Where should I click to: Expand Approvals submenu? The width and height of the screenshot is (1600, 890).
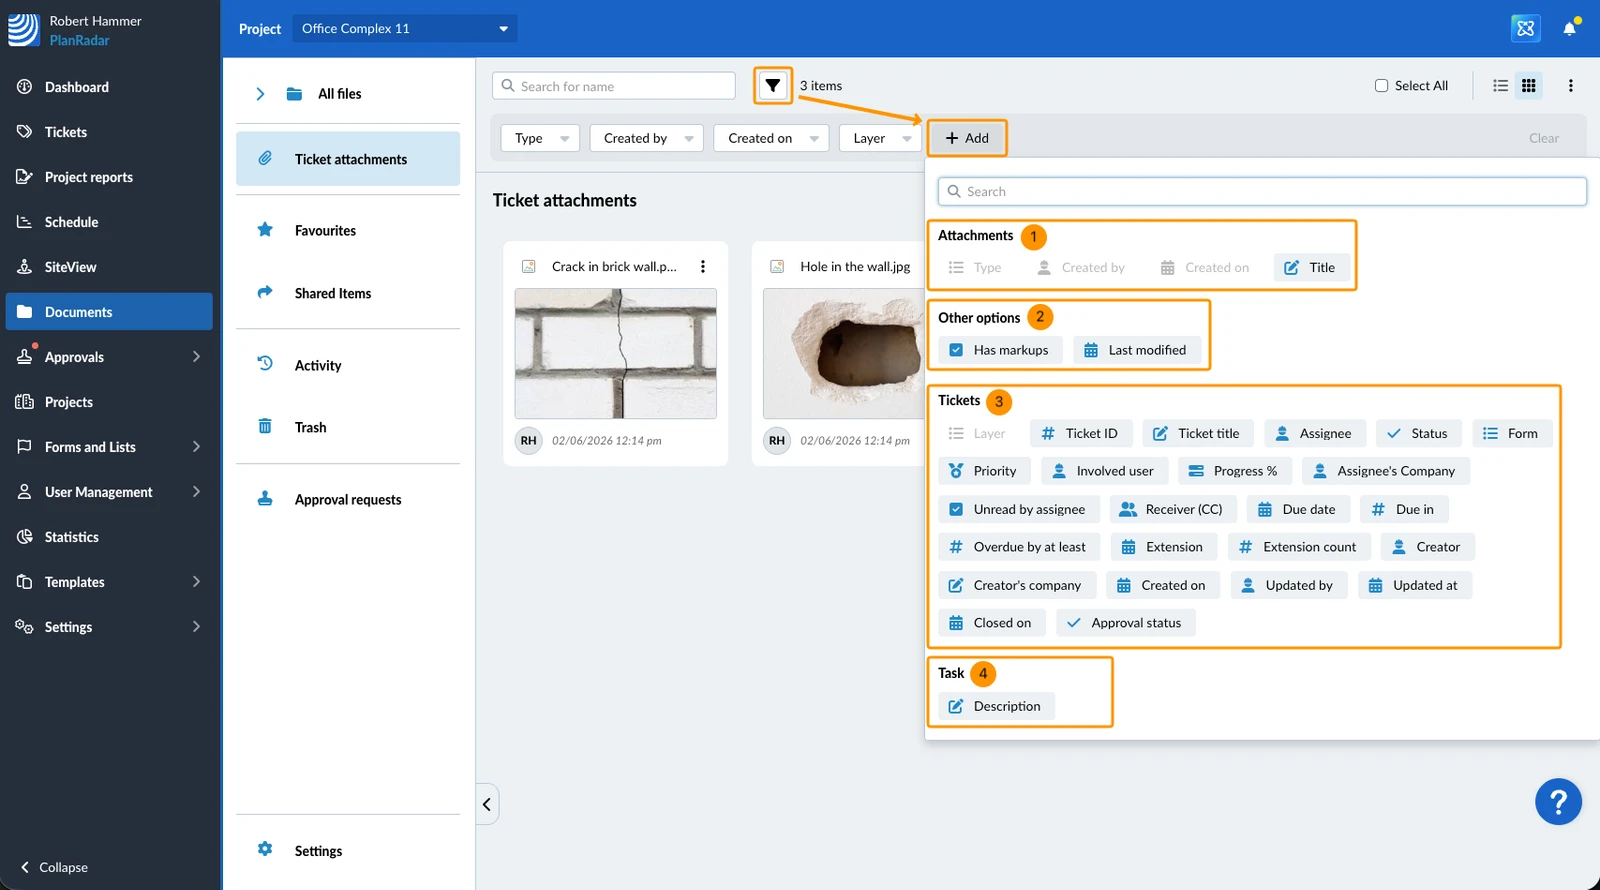pyautogui.click(x=196, y=357)
